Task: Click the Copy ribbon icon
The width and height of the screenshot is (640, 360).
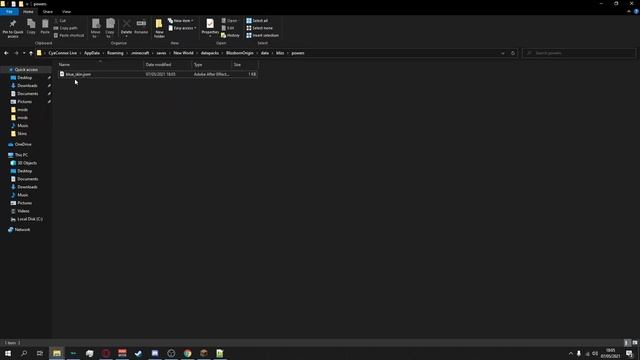Action: tap(31, 27)
